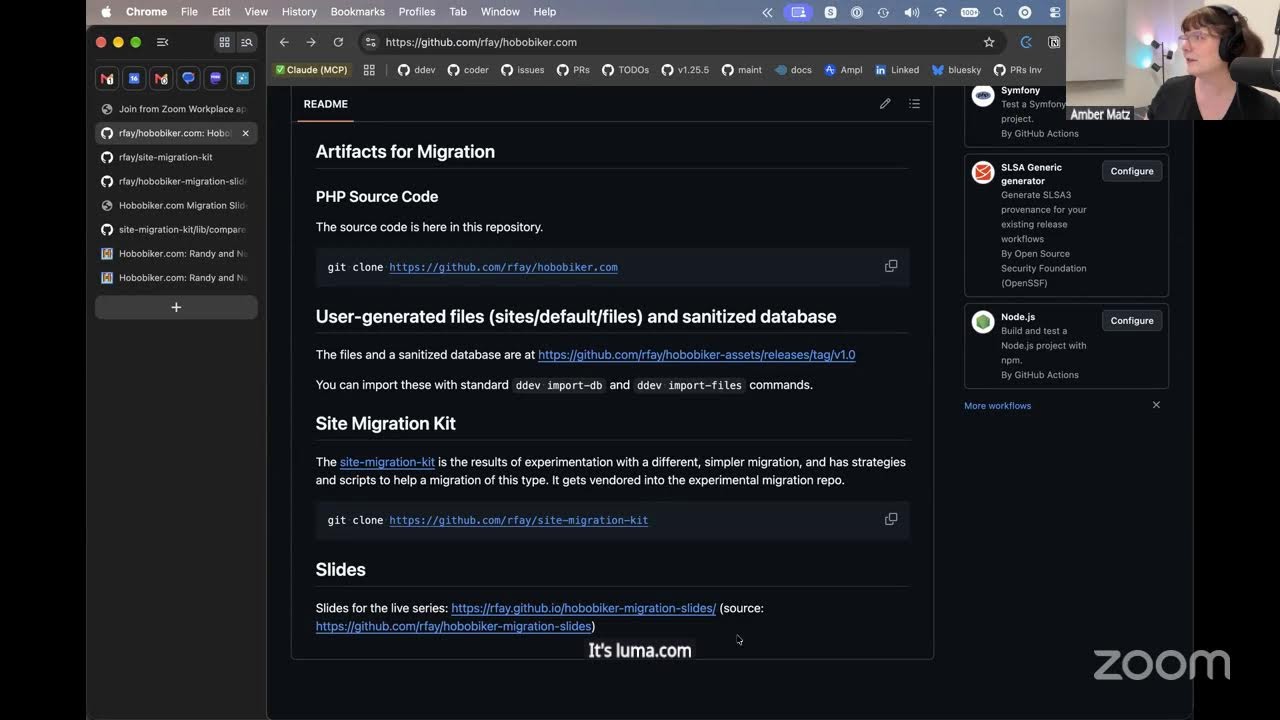The height and width of the screenshot is (720, 1280).
Task: Open the README outline list icon
Action: 914,104
